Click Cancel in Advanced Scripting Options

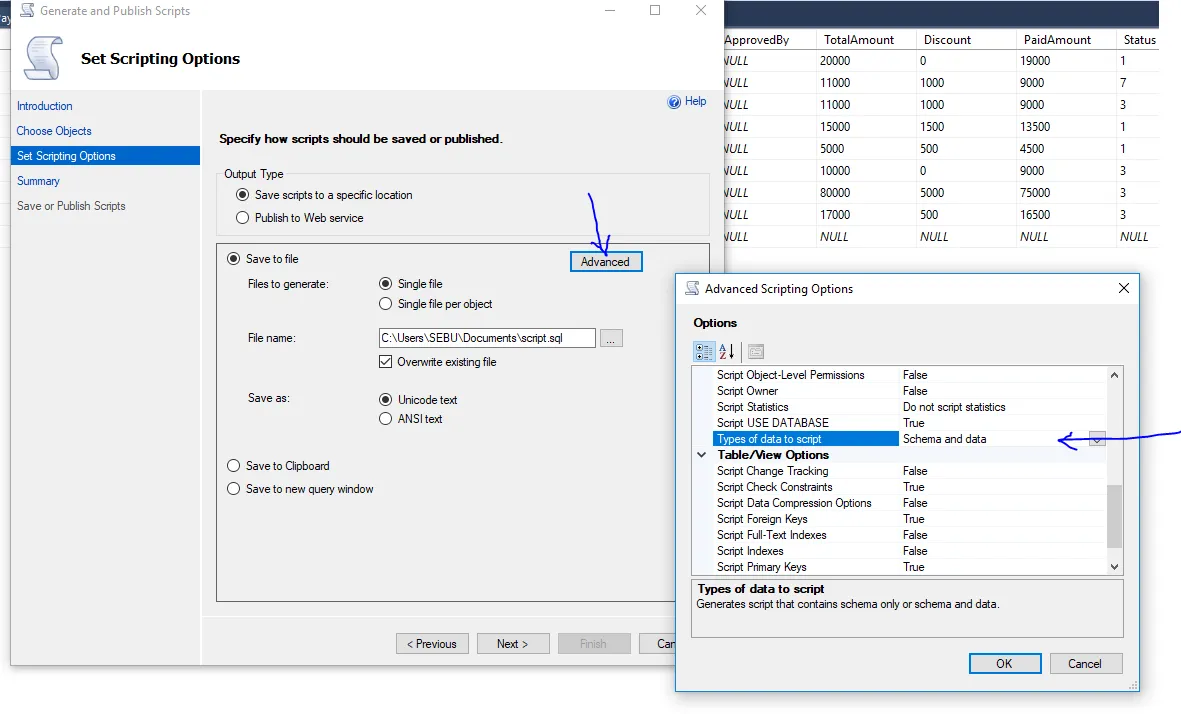1085,664
